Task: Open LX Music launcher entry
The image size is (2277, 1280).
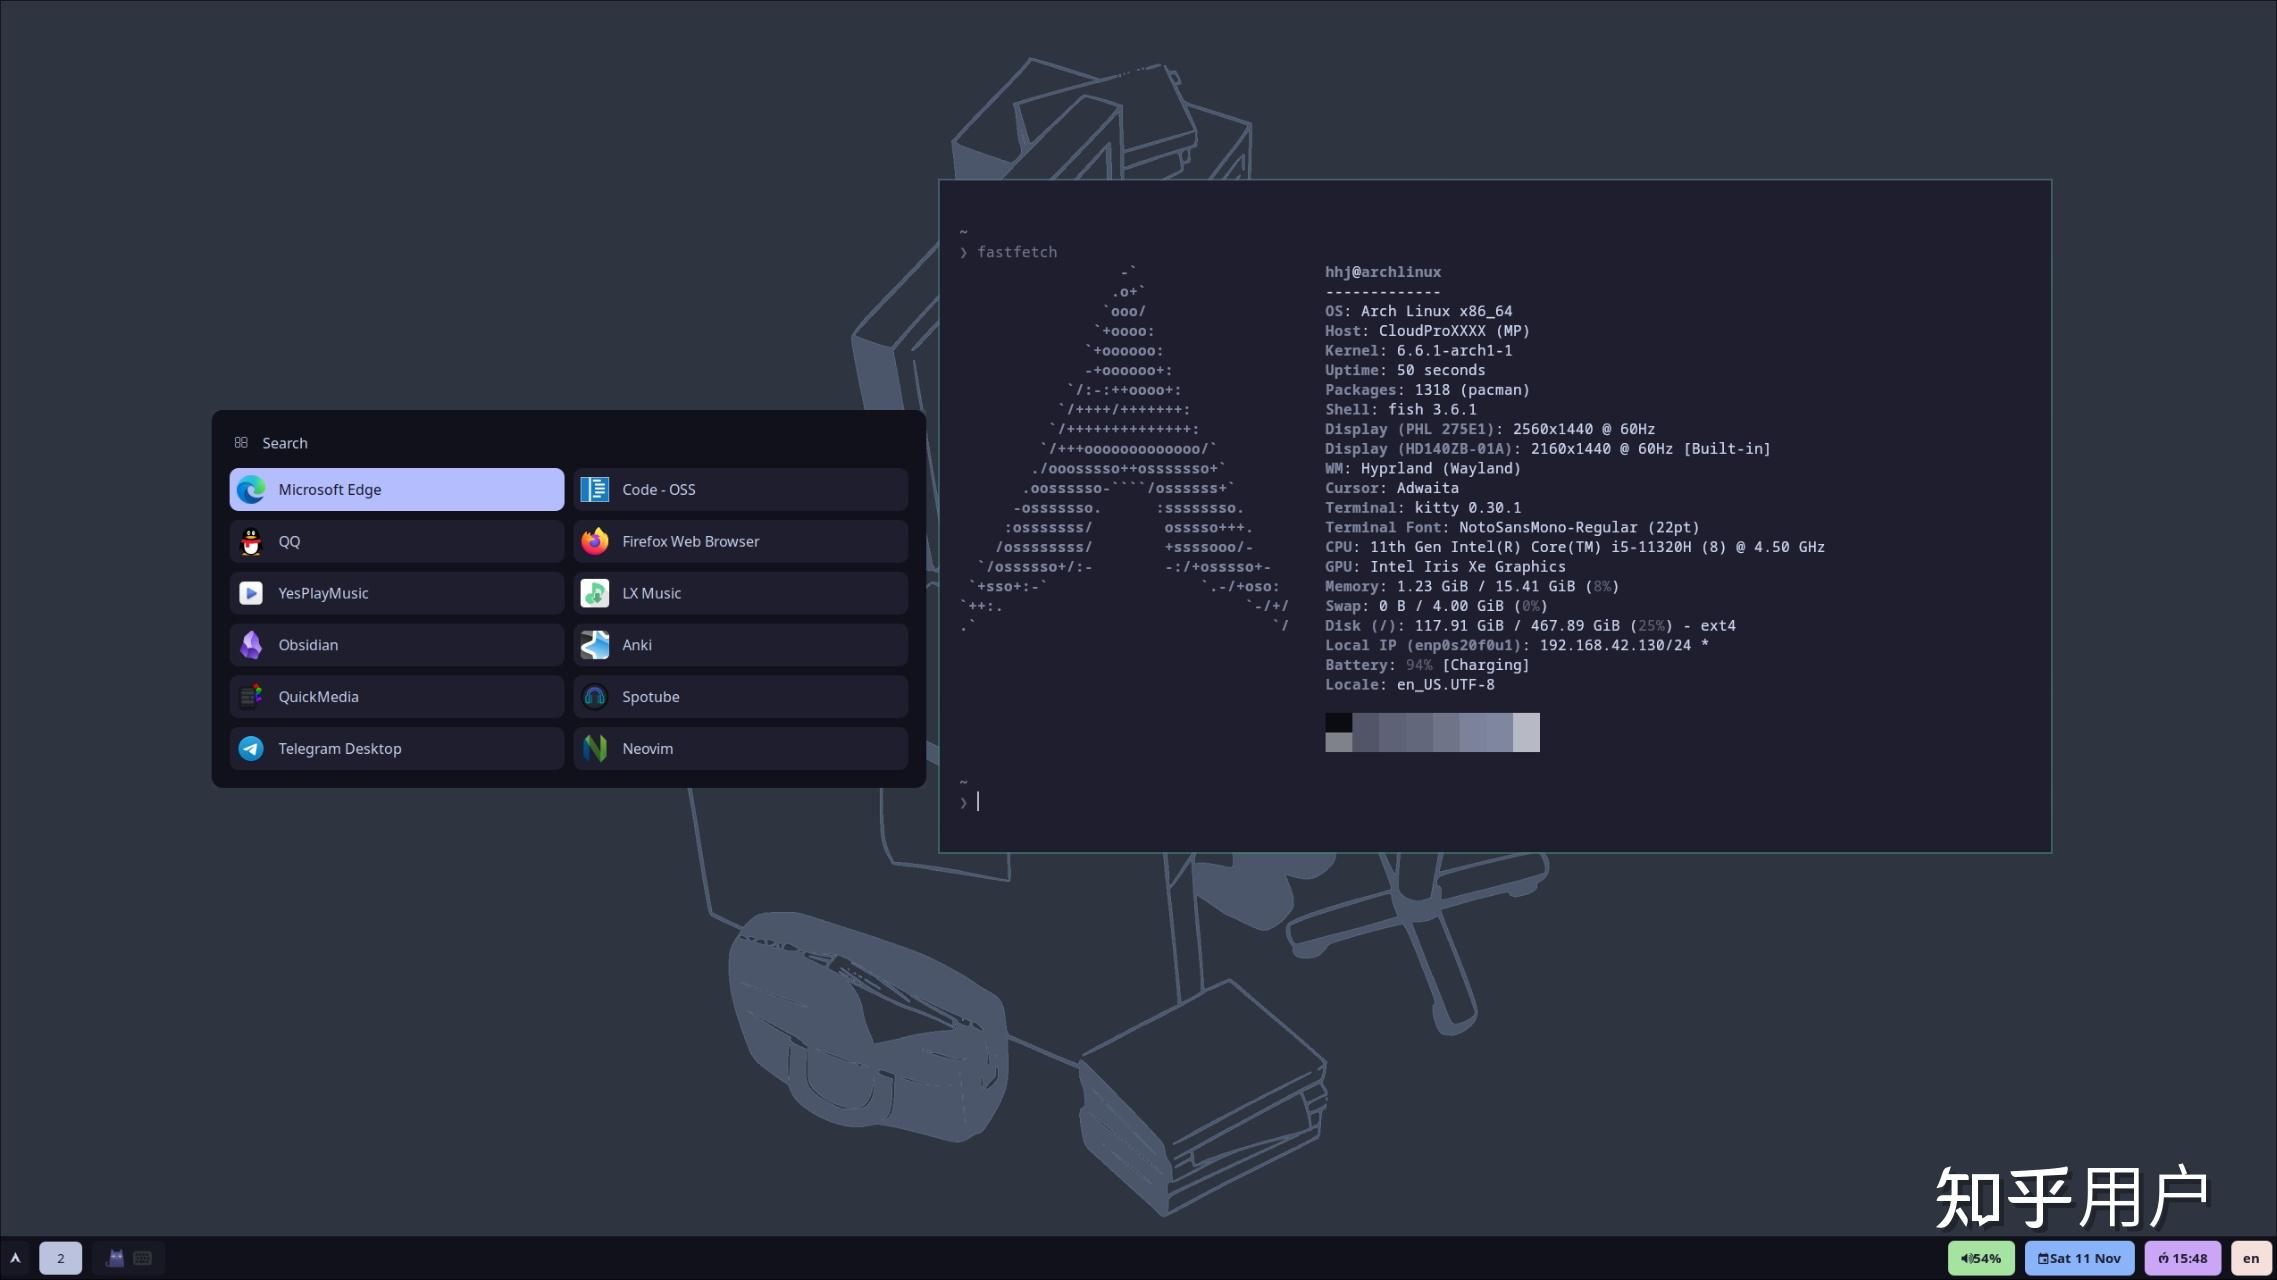Action: (x=740, y=593)
